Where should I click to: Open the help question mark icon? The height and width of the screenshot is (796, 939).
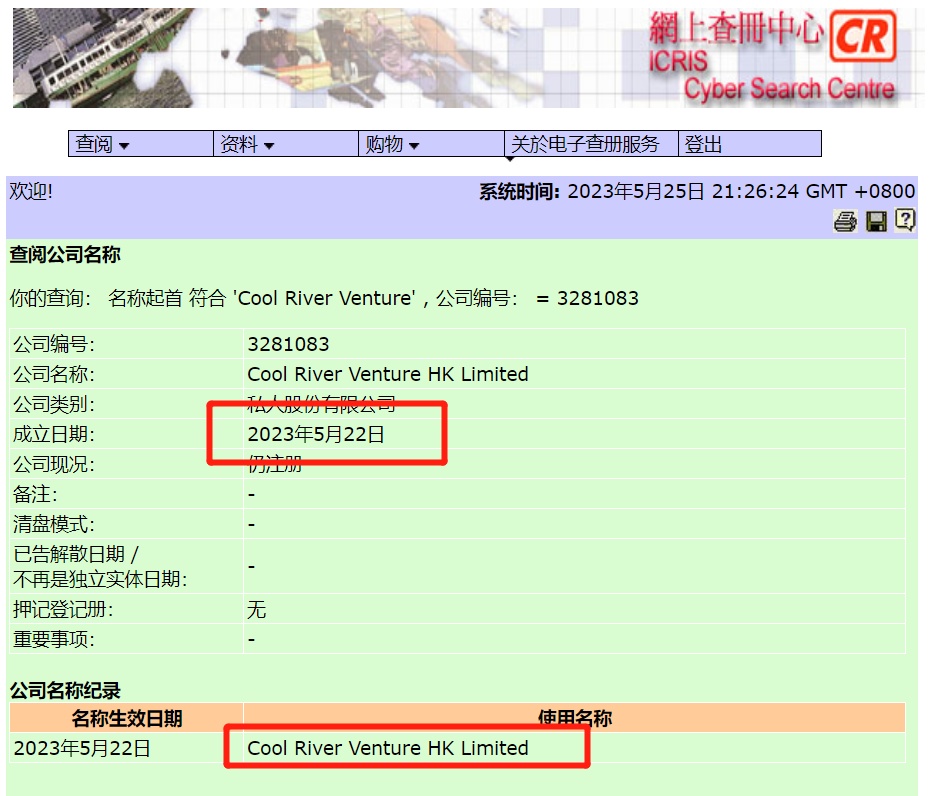tap(905, 220)
